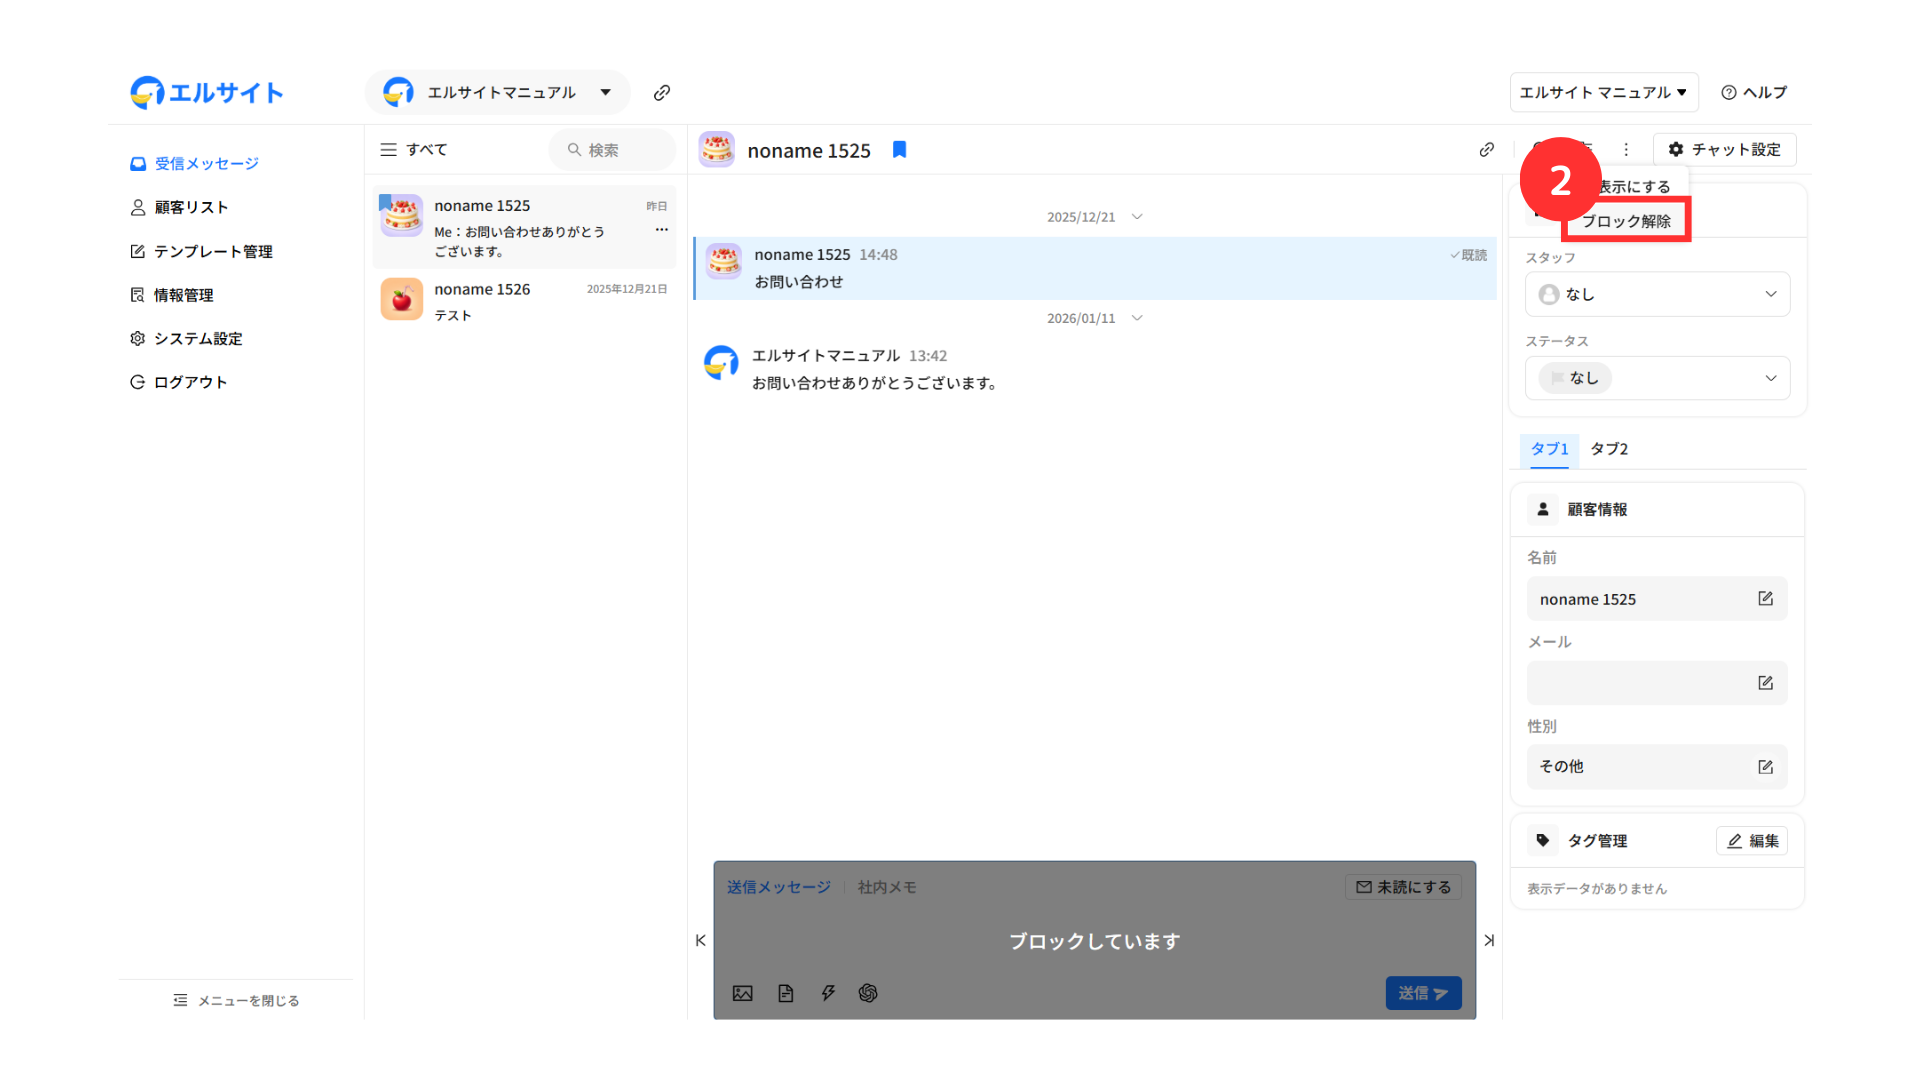Click the lightning bolt quick reply icon
The width and height of the screenshot is (1920, 1080).
pyautogui.click(x=828, y=993)
